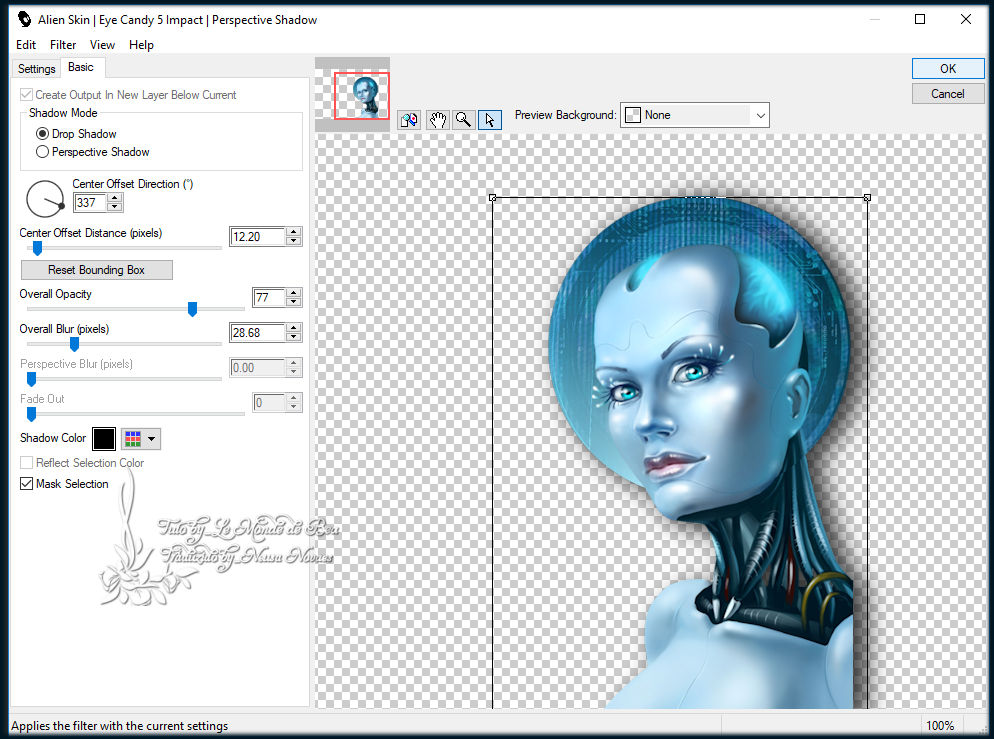Maximize the Perspective Shadow window
The height and width of the screenshot is (739, 994).
click(920, 20)
